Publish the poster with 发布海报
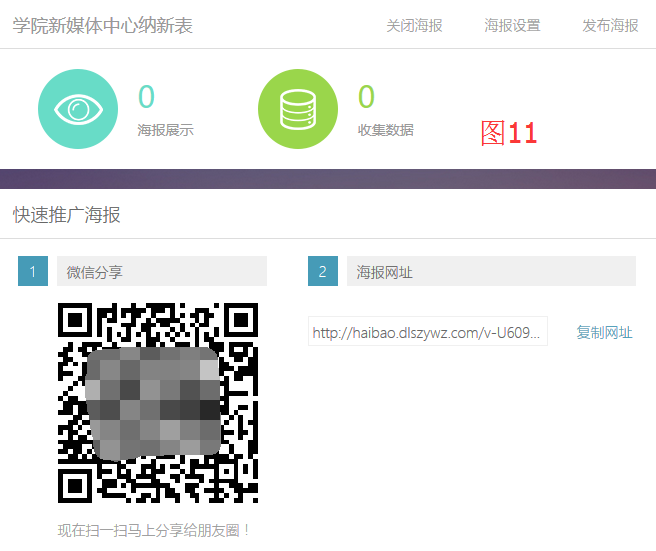This screenshot has height=551, width=656. (610, 25)
